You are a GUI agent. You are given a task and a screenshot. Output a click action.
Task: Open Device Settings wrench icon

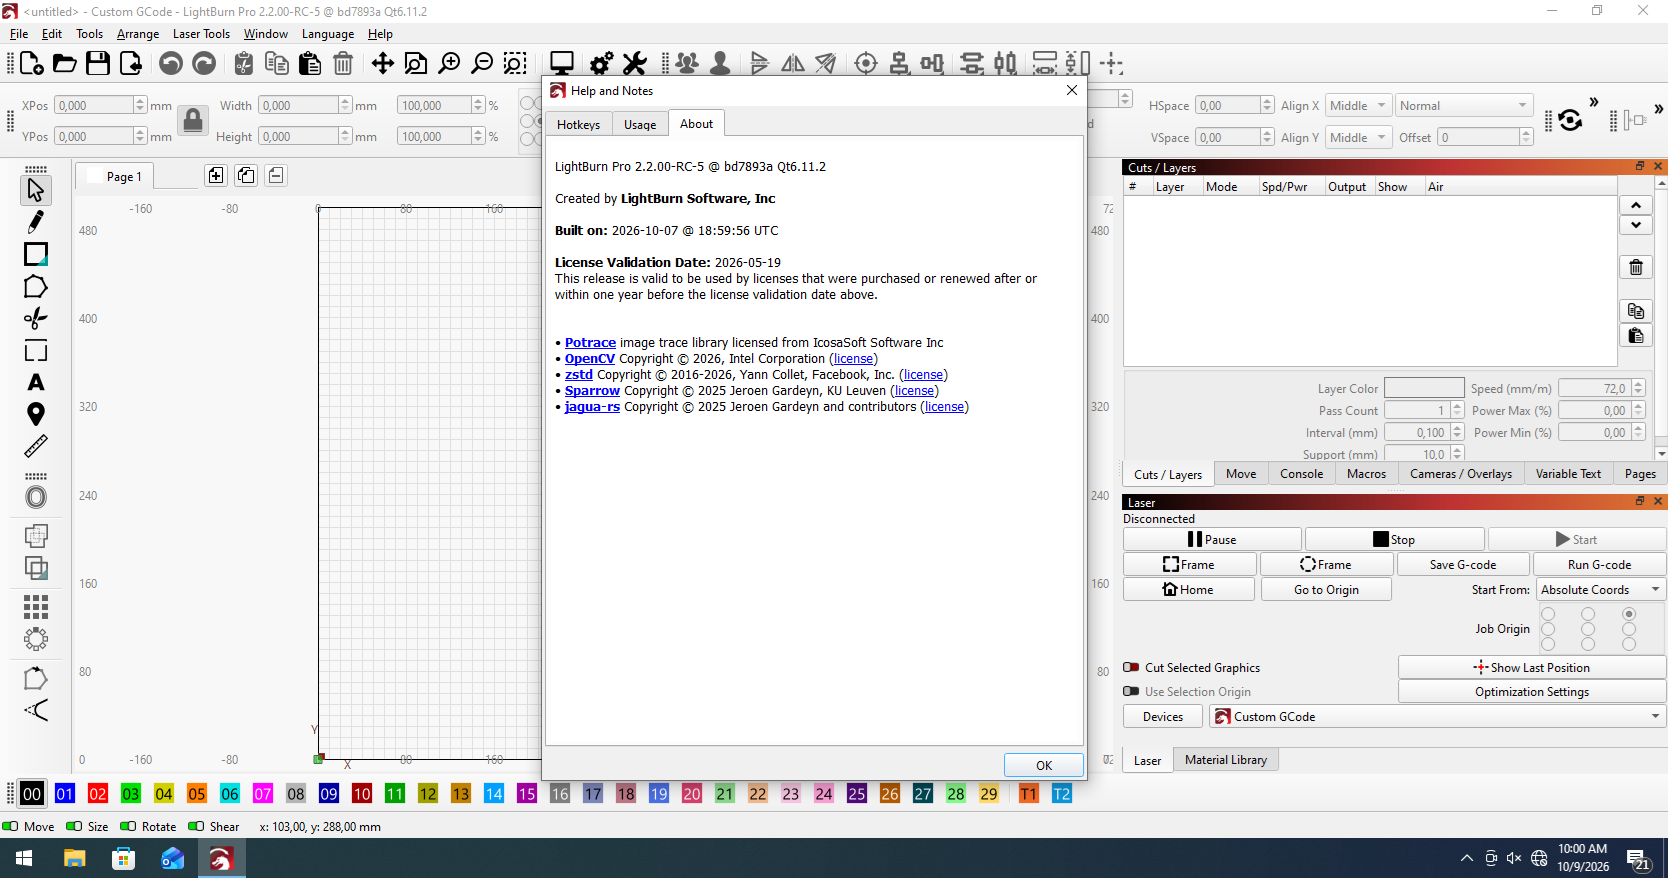click(635, 64)
